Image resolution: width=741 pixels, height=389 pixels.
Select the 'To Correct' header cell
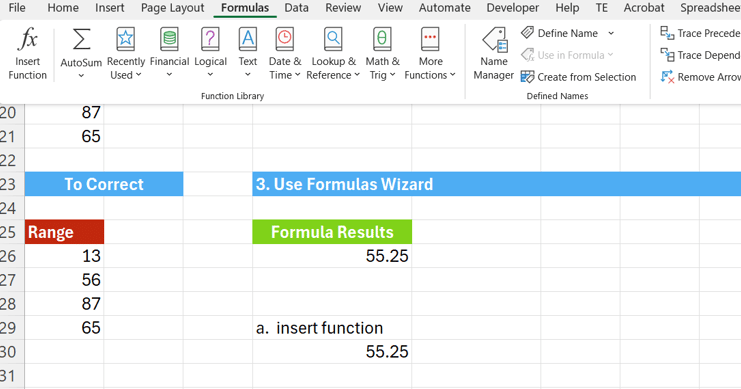point(104,184)
